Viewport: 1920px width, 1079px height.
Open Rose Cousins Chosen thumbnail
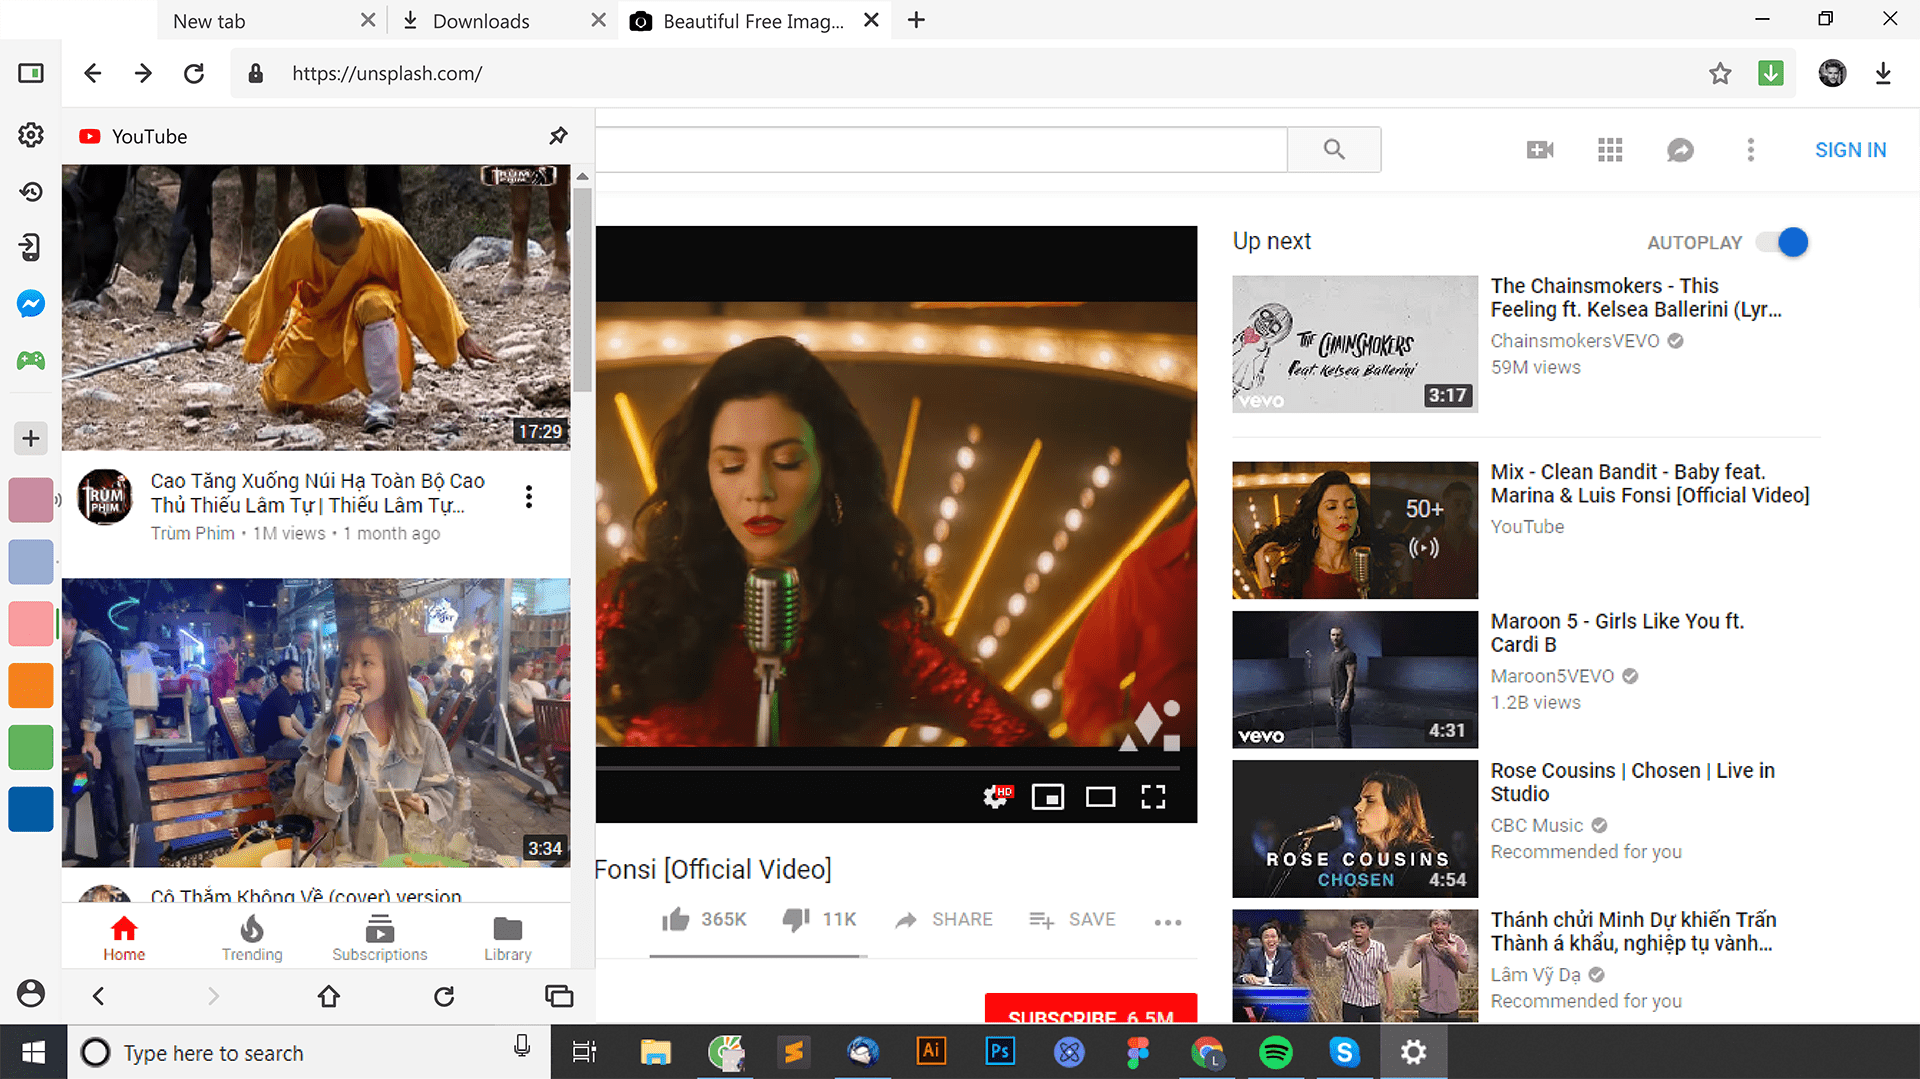(x=1355, y=829)
